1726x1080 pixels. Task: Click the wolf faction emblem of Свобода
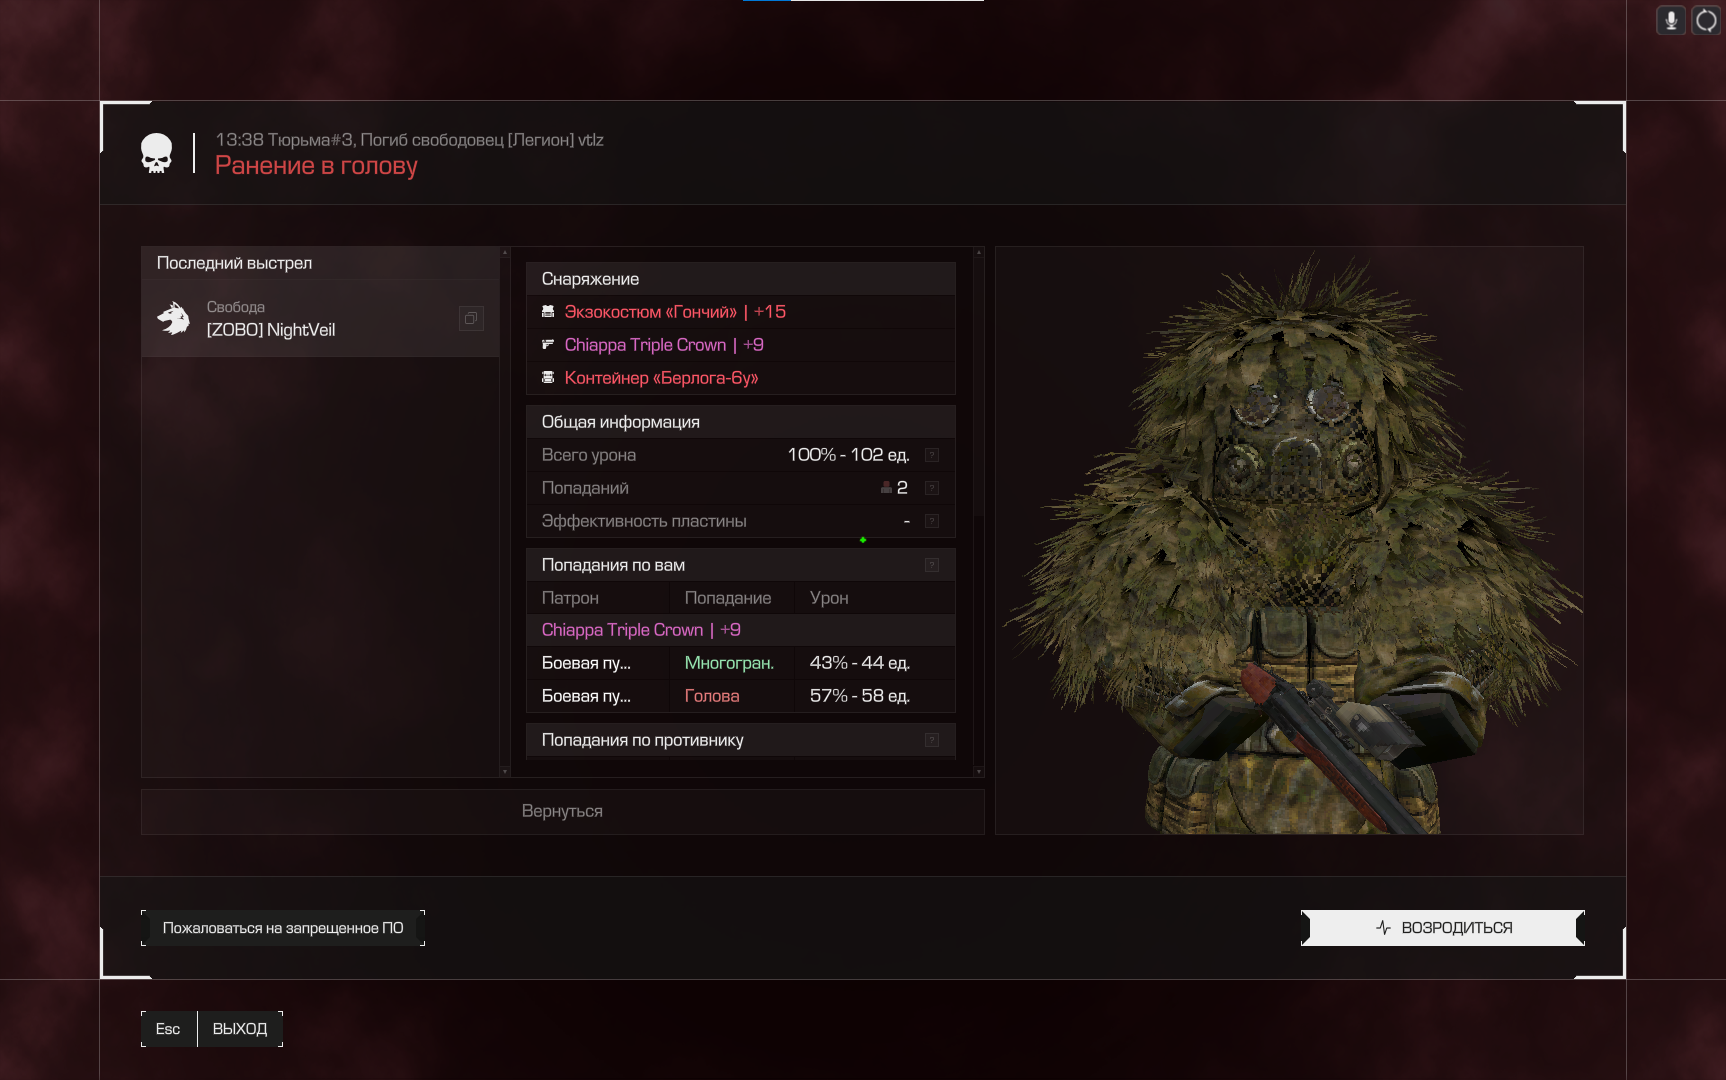(x=174, y=318)
